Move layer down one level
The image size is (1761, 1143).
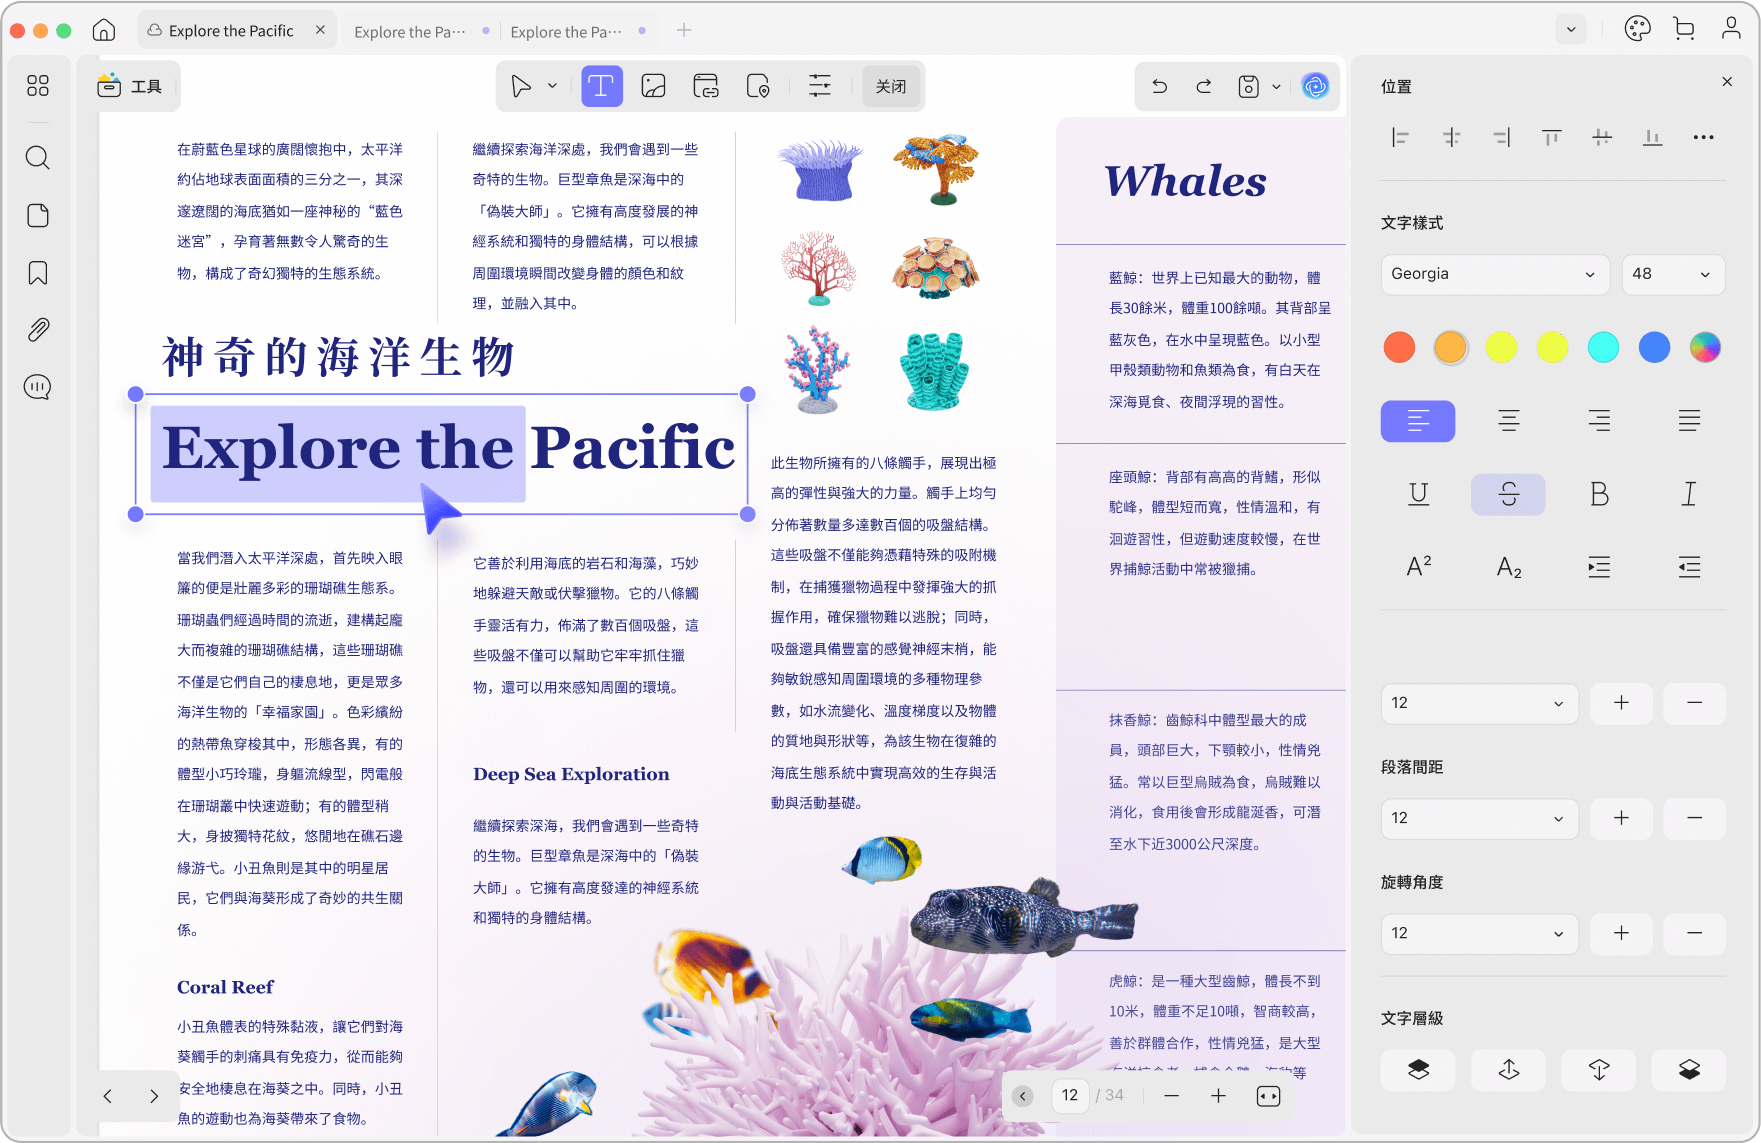(x=1599, y=1070)
